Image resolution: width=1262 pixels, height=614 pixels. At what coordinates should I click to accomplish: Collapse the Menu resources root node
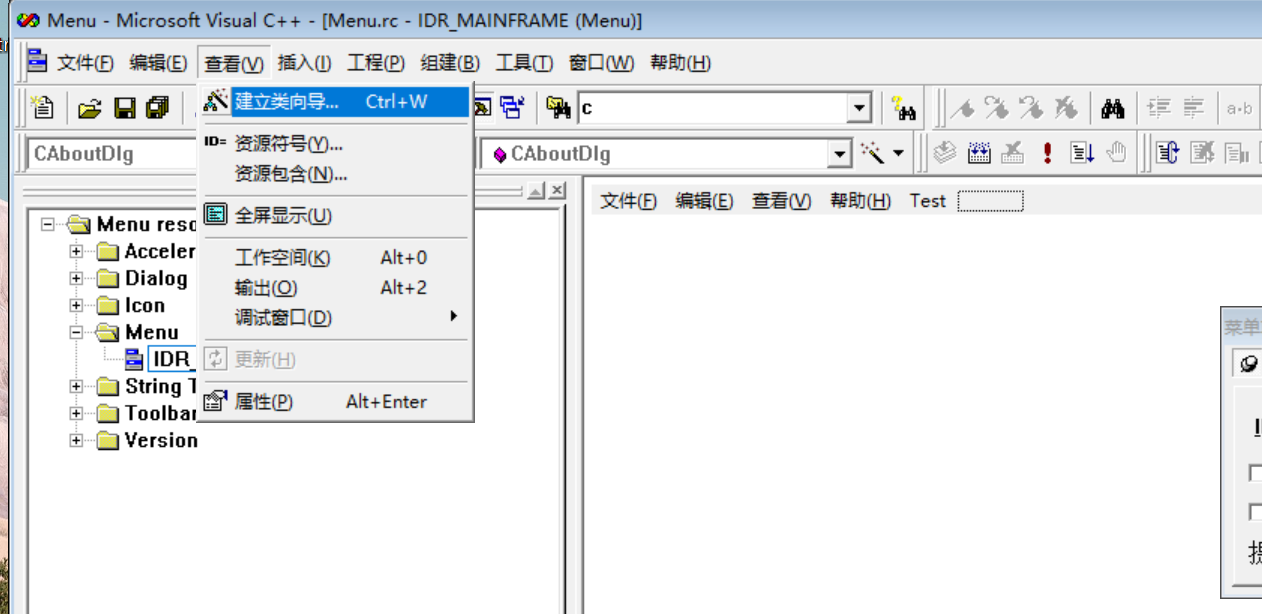(x=48, y=224)
